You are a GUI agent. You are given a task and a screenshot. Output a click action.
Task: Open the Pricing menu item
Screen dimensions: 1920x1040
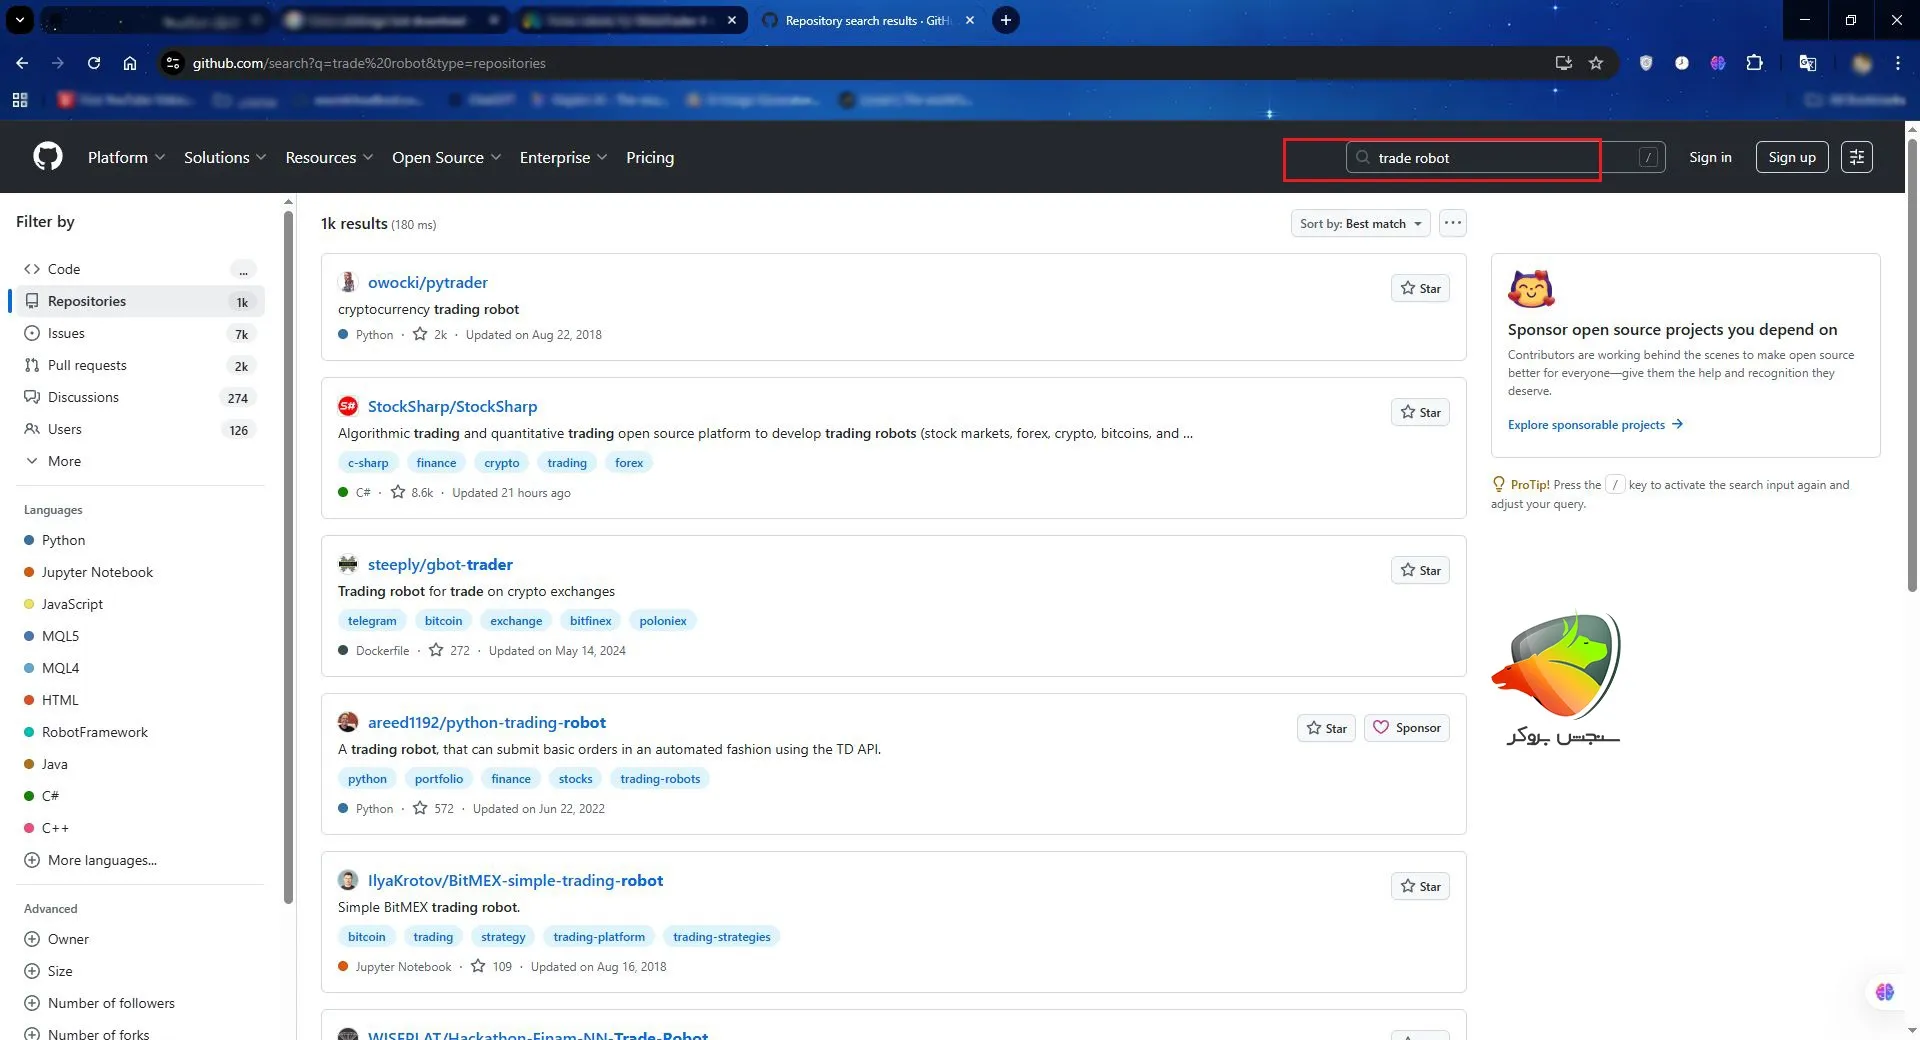649,157
